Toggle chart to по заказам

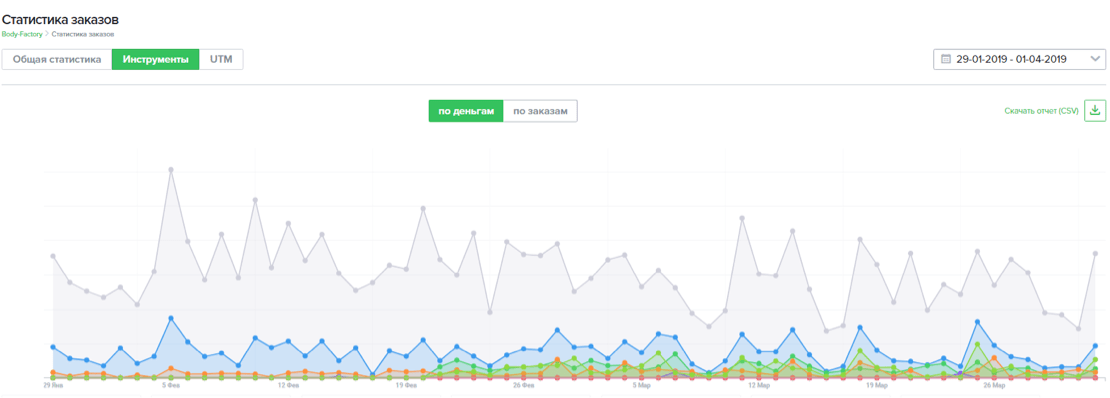coord(540,111)
